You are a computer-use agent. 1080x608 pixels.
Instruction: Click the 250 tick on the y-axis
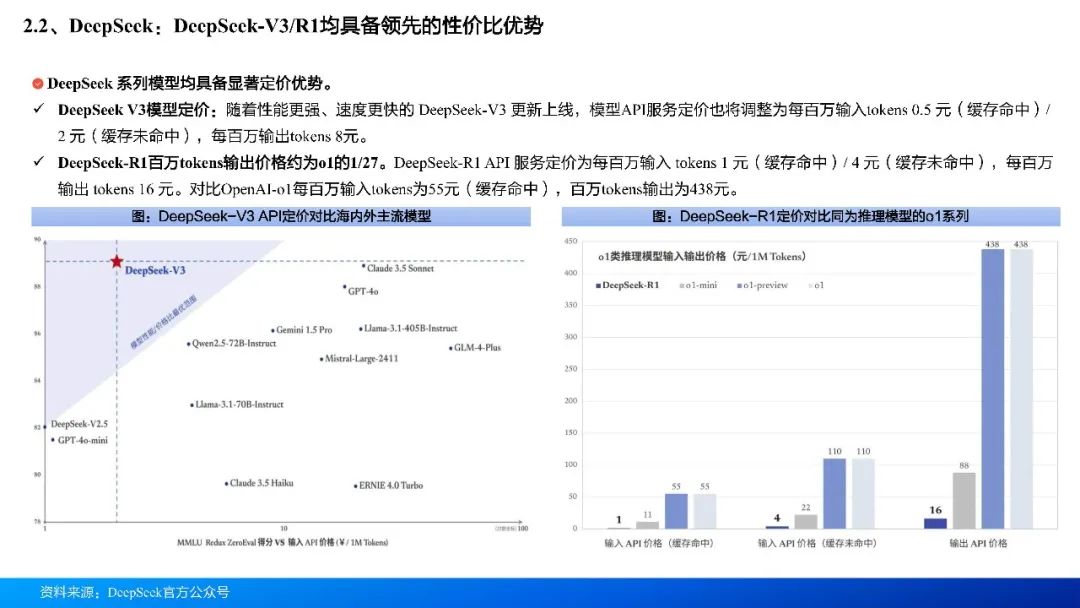pyautogui.click(x=571, y=368)
